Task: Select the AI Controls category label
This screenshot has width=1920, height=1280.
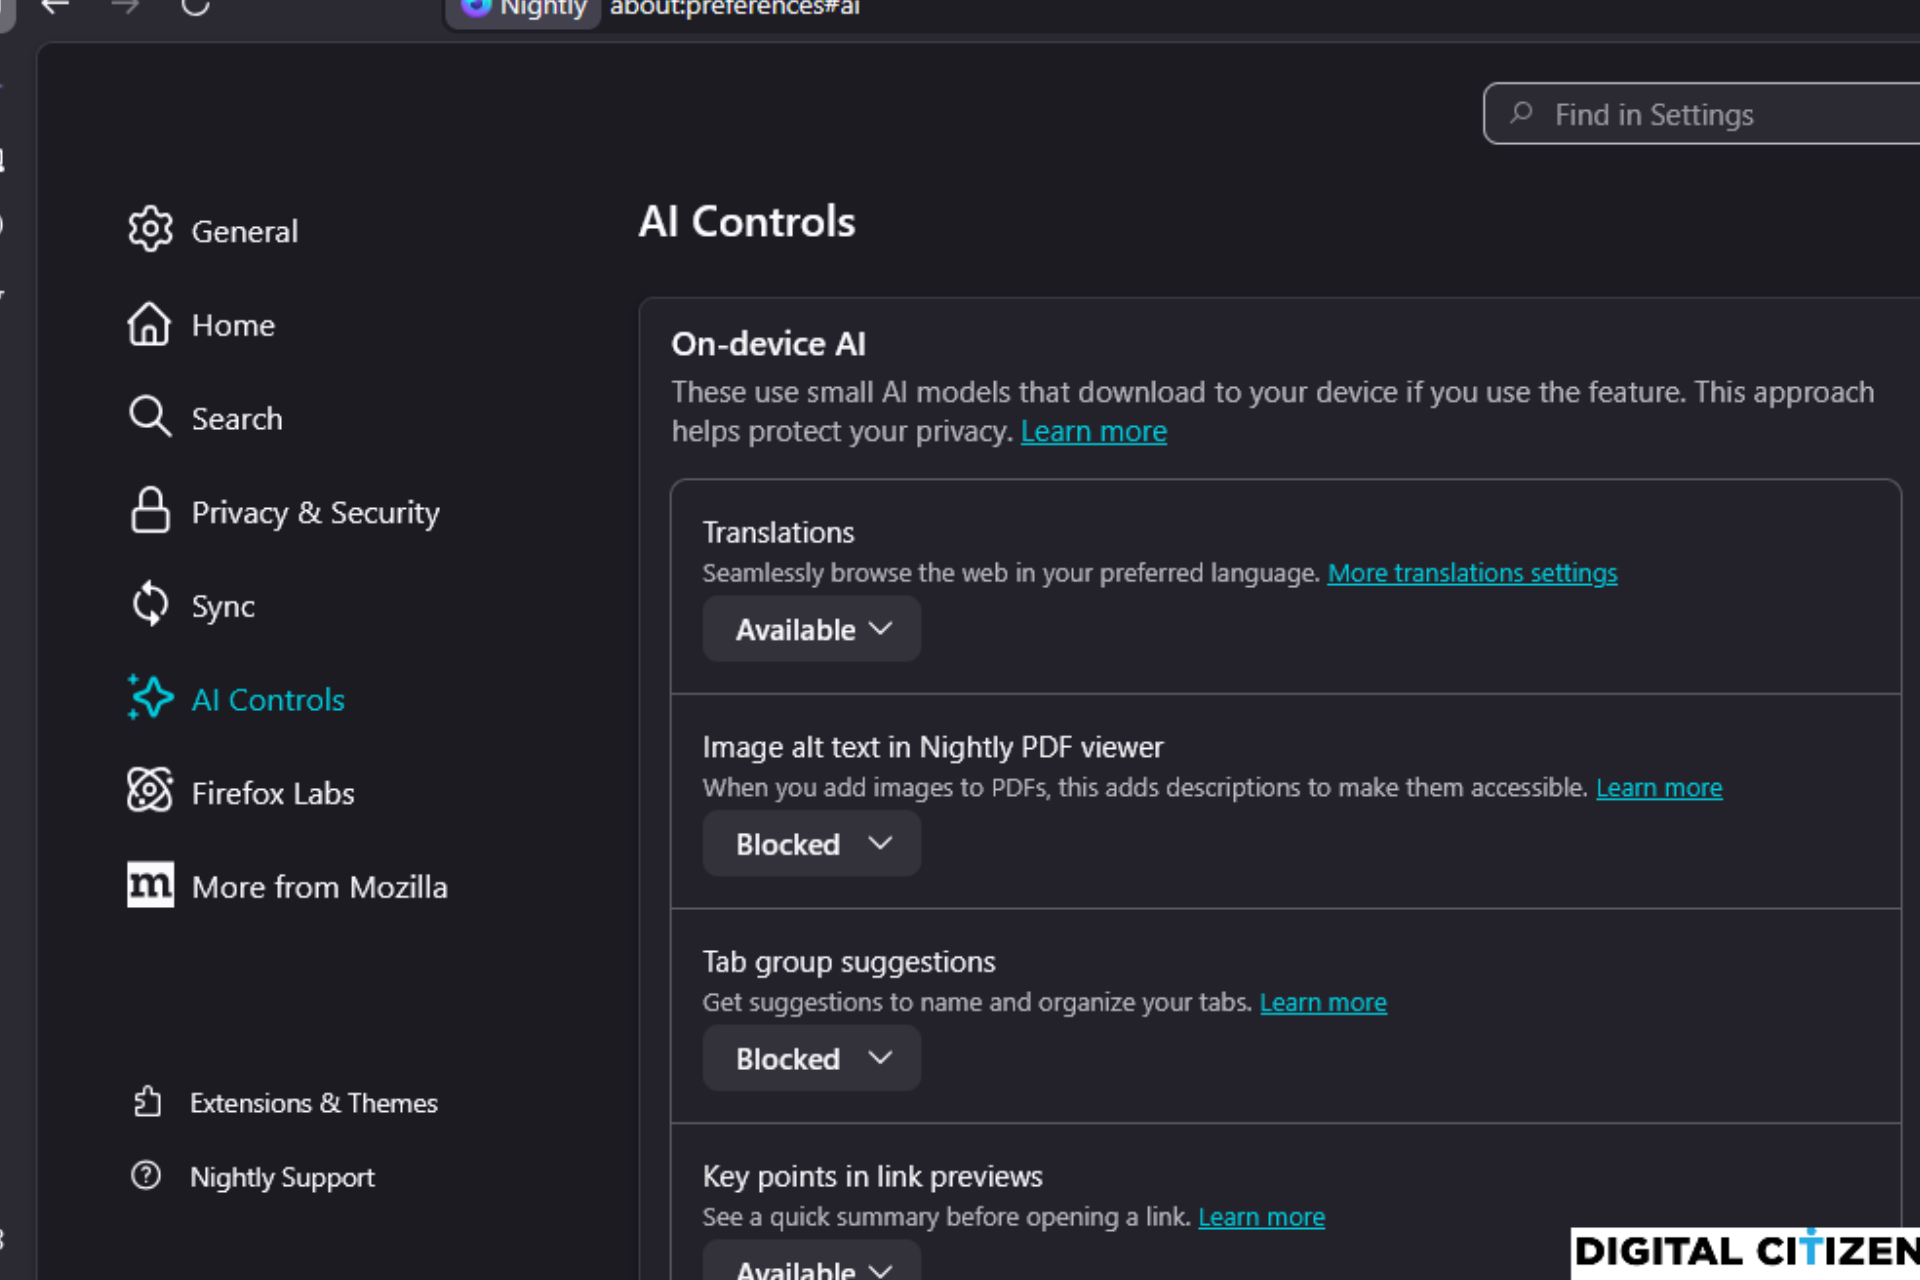Action: (x=268, y=699)
